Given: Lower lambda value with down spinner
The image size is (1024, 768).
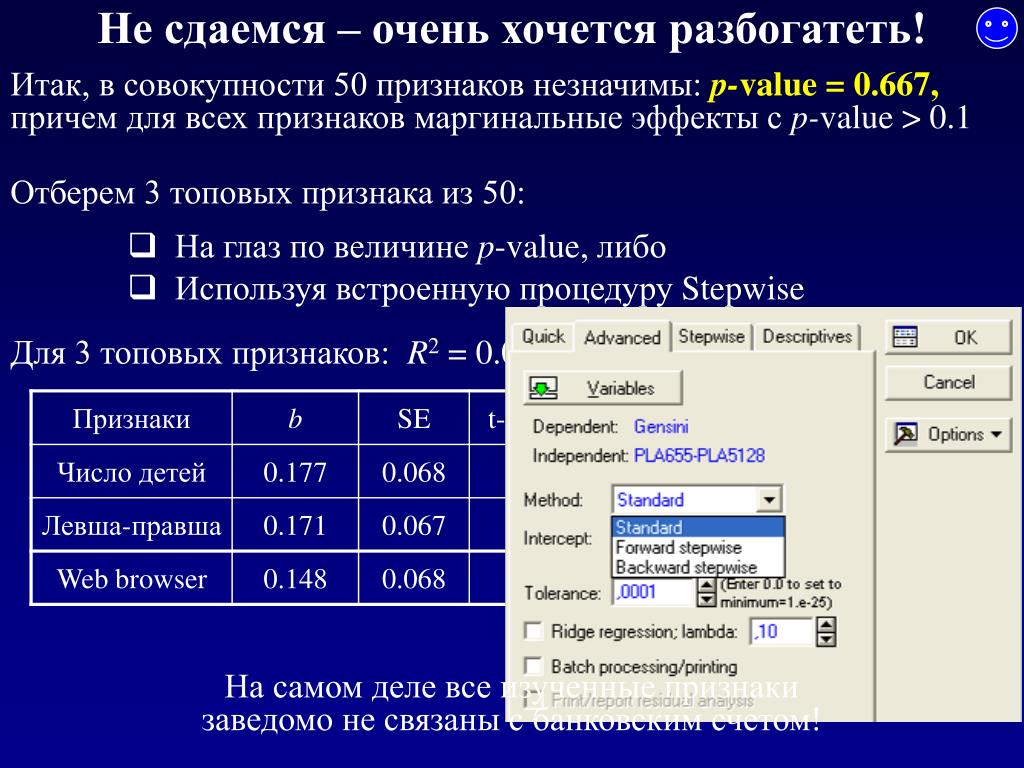Looking at the screenshot, I should click(x=825, y=638).
